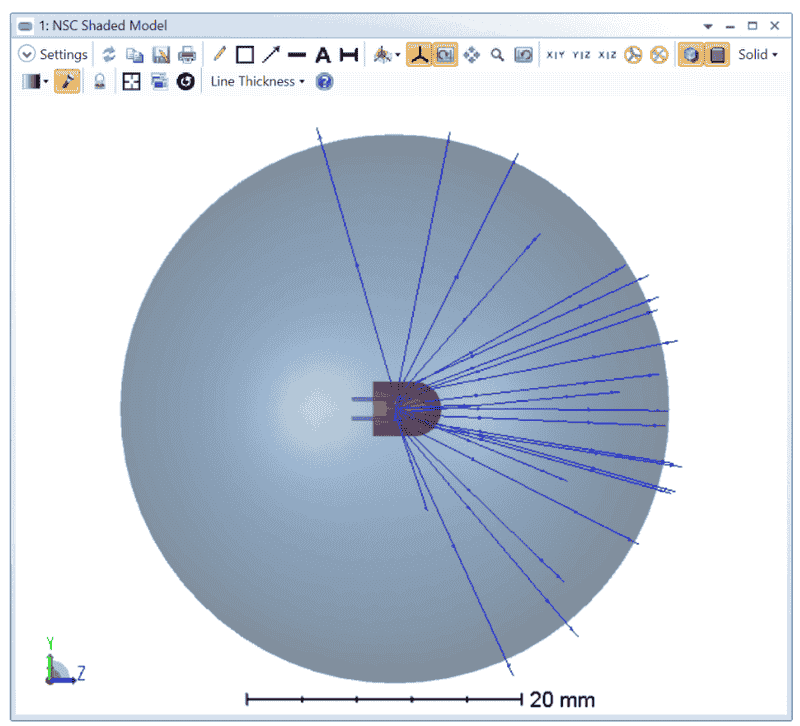Image resolution: width=800 pixels, height=726 pixels.
Task: Select the rectangle annotation tool
Action: pos(245,55)
